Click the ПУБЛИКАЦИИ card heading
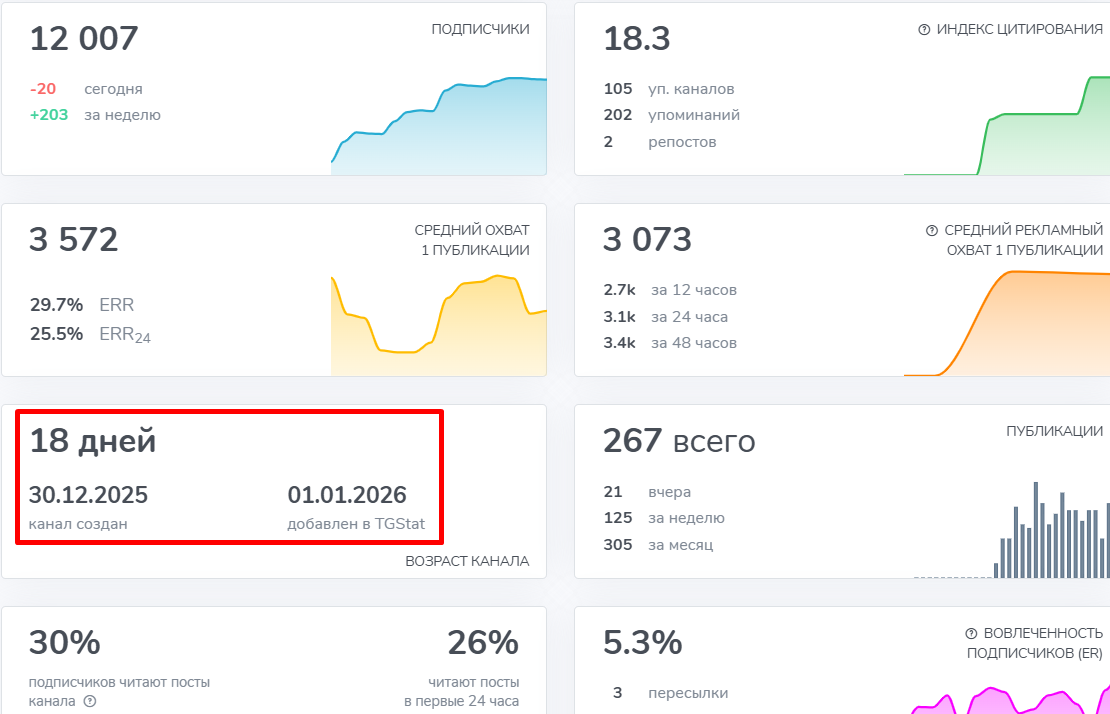The width and height of the screenshot is (1110, 714). (1054, 431)
